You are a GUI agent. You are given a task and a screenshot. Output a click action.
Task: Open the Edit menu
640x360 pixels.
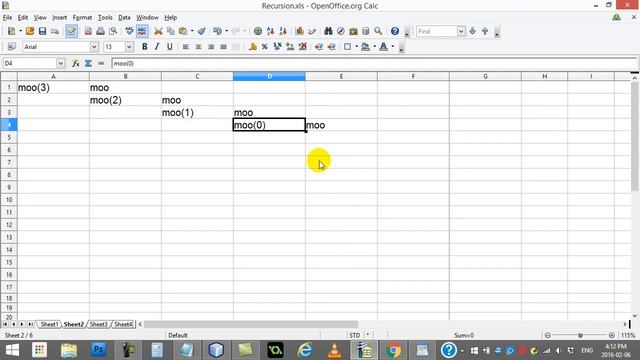point(23,18)
